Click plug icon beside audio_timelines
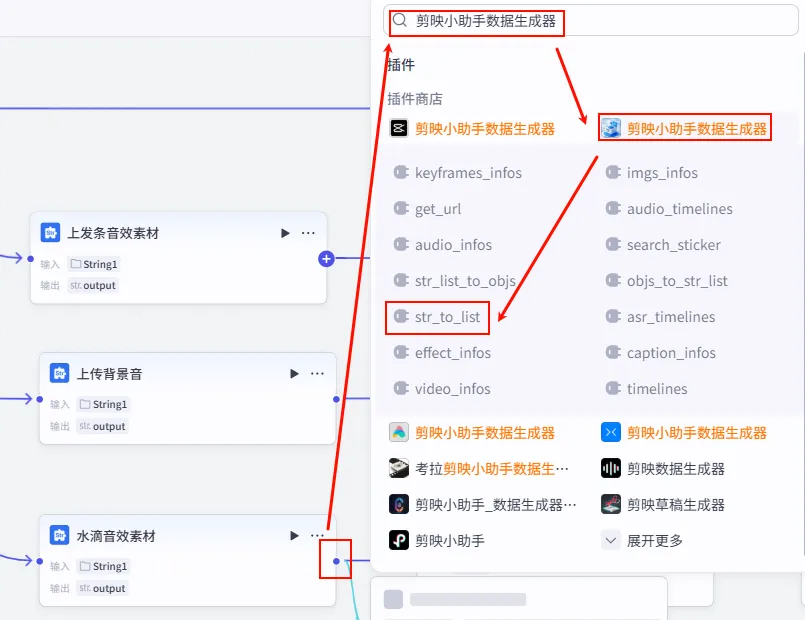Viewport: 805px width, 620px height. [612, 208]
